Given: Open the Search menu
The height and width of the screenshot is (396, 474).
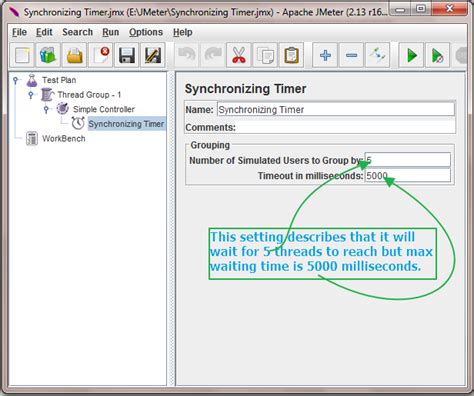Looking at the screenshot, I should pyautogui.click(x=77, y=32).
